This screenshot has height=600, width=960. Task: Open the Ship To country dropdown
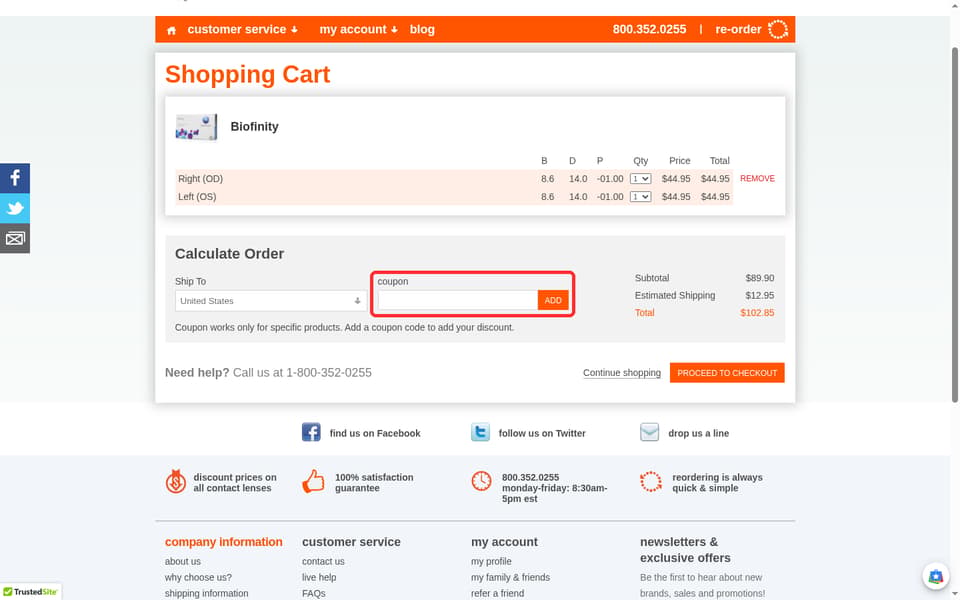(271, 301)
